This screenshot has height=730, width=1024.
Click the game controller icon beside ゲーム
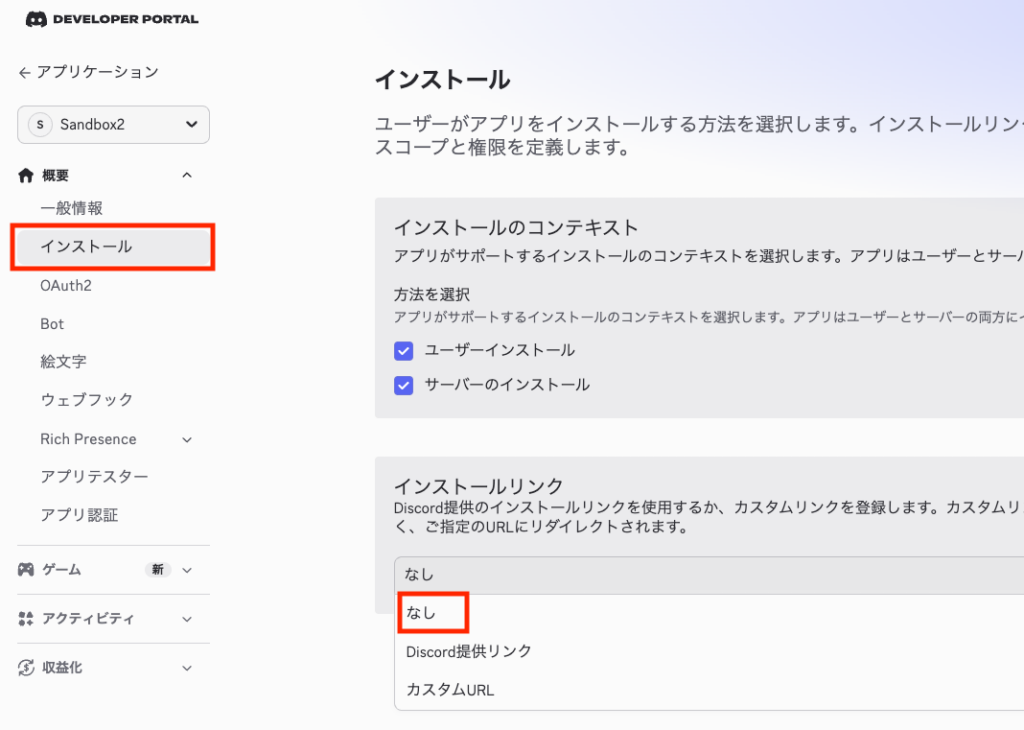pos(26,569)
